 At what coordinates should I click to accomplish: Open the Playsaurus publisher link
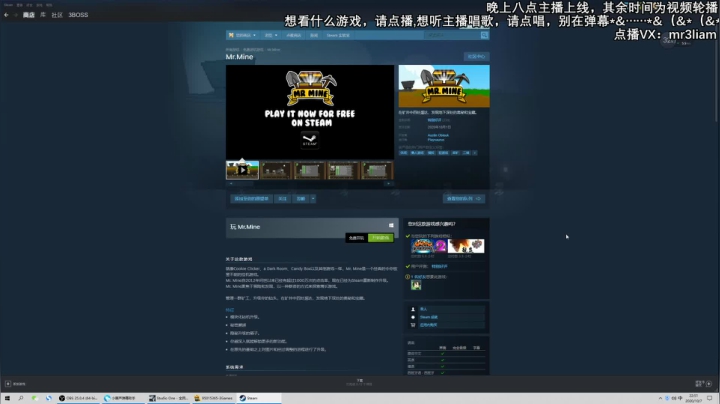[x=436, y=140]
